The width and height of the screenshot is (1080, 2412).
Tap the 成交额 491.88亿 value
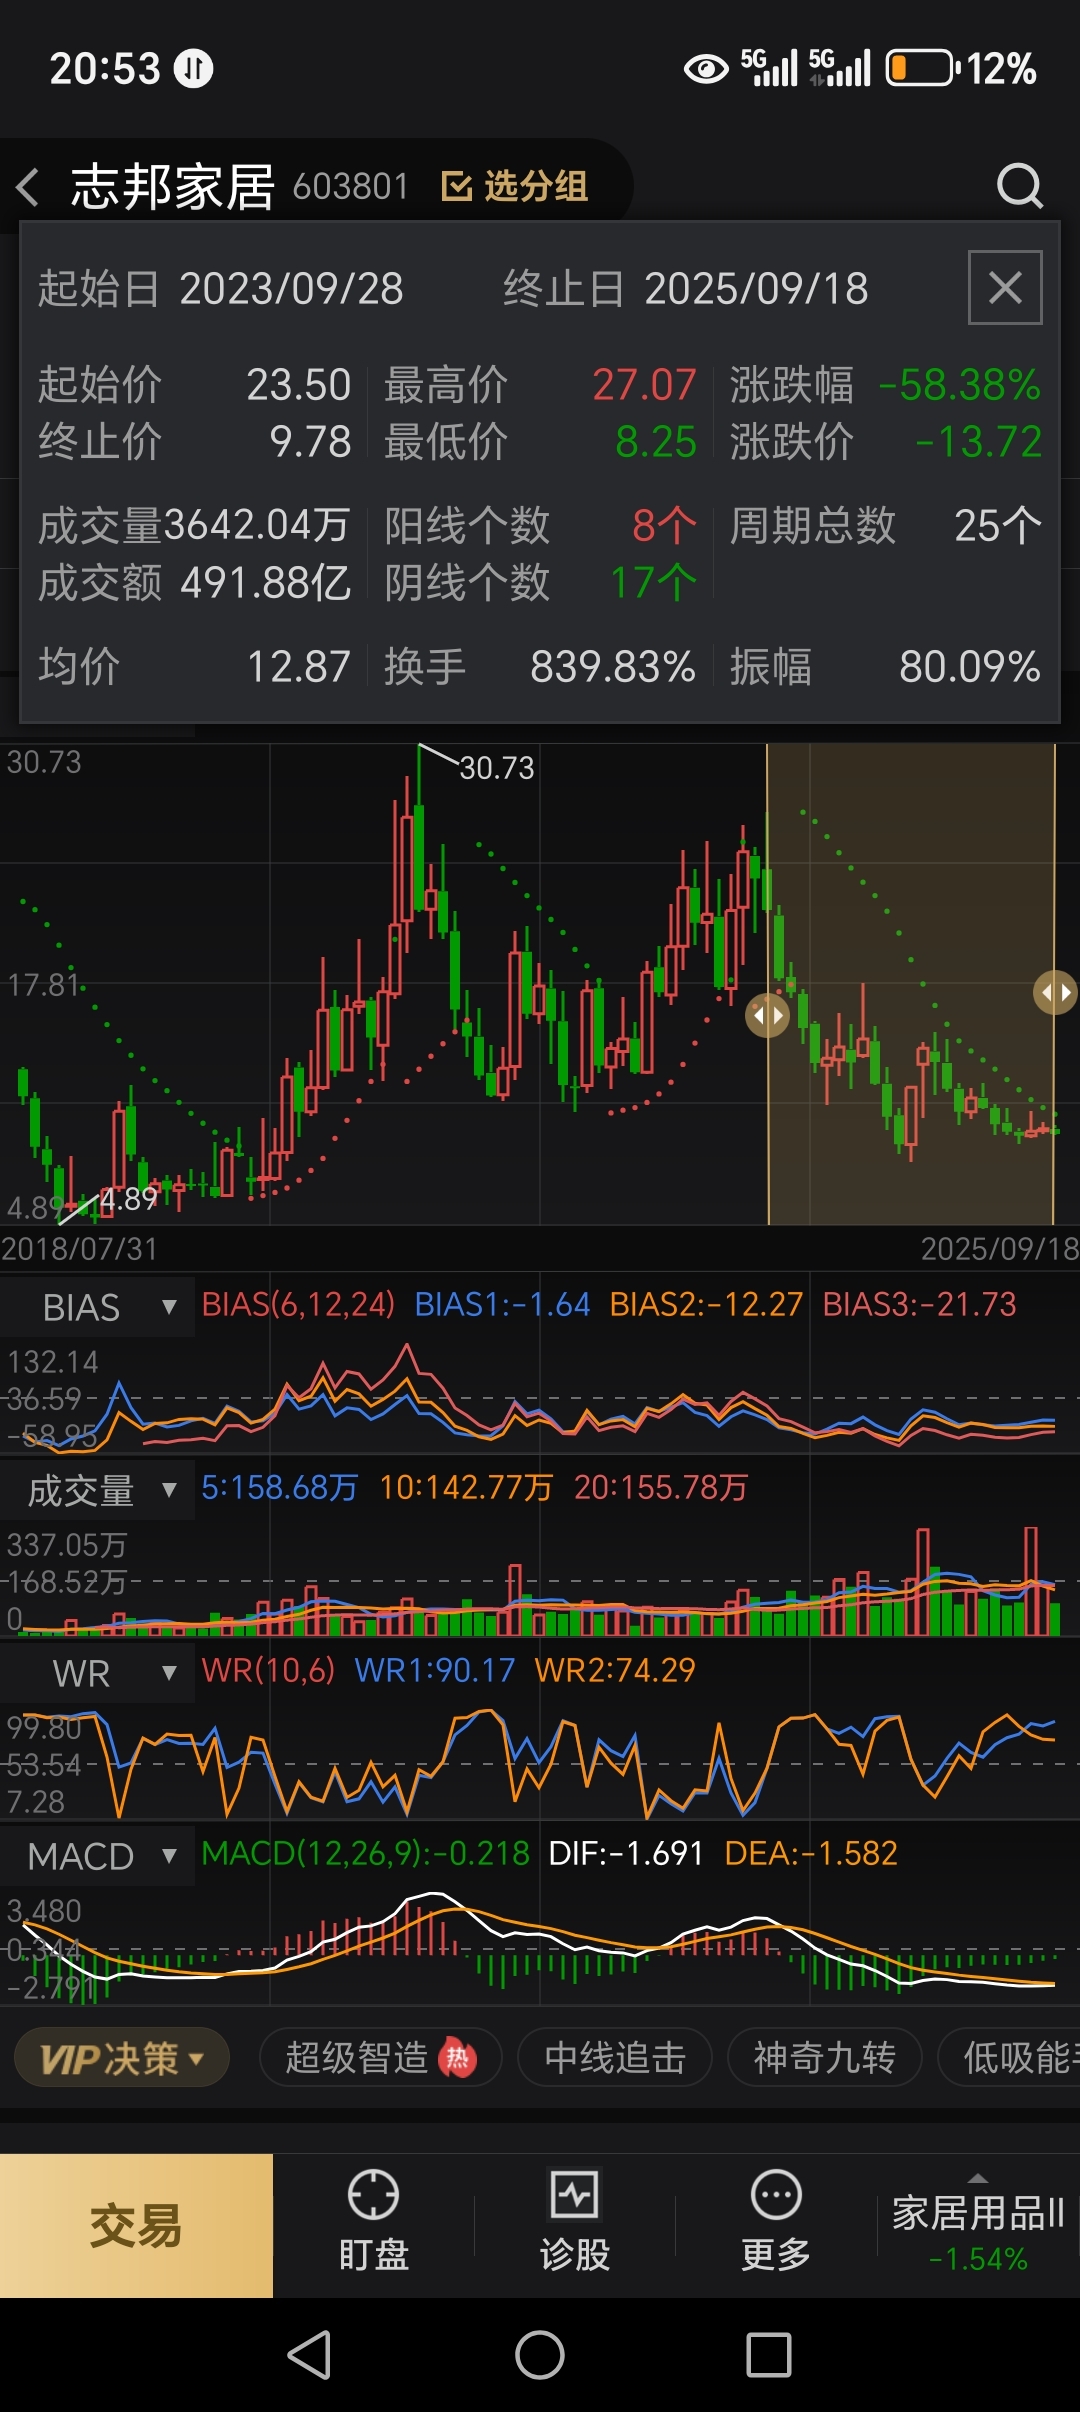click(265, 583)
